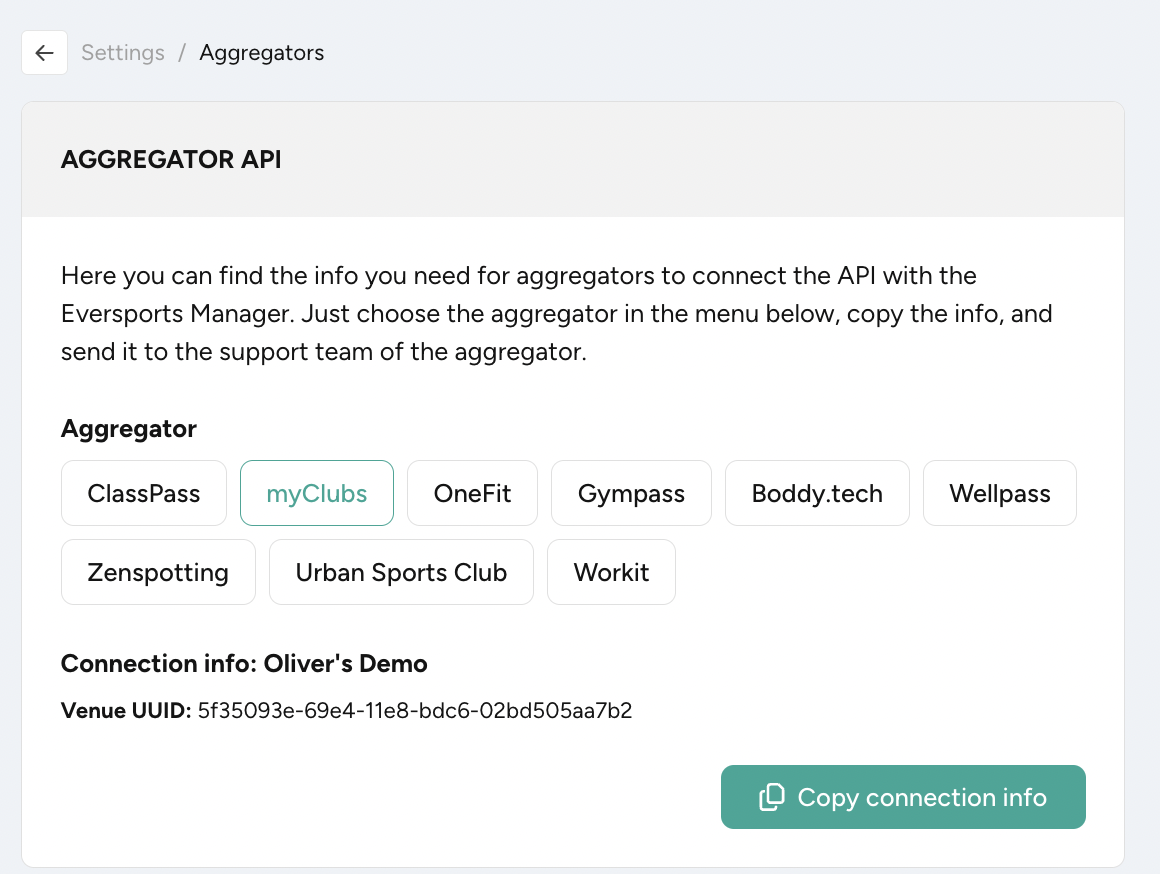Click the Venue UUID value 5f35093e-69e4-11e8-bdc6-02bd505aa7b2
1160x874 pixels.
[x=415, y=710]
